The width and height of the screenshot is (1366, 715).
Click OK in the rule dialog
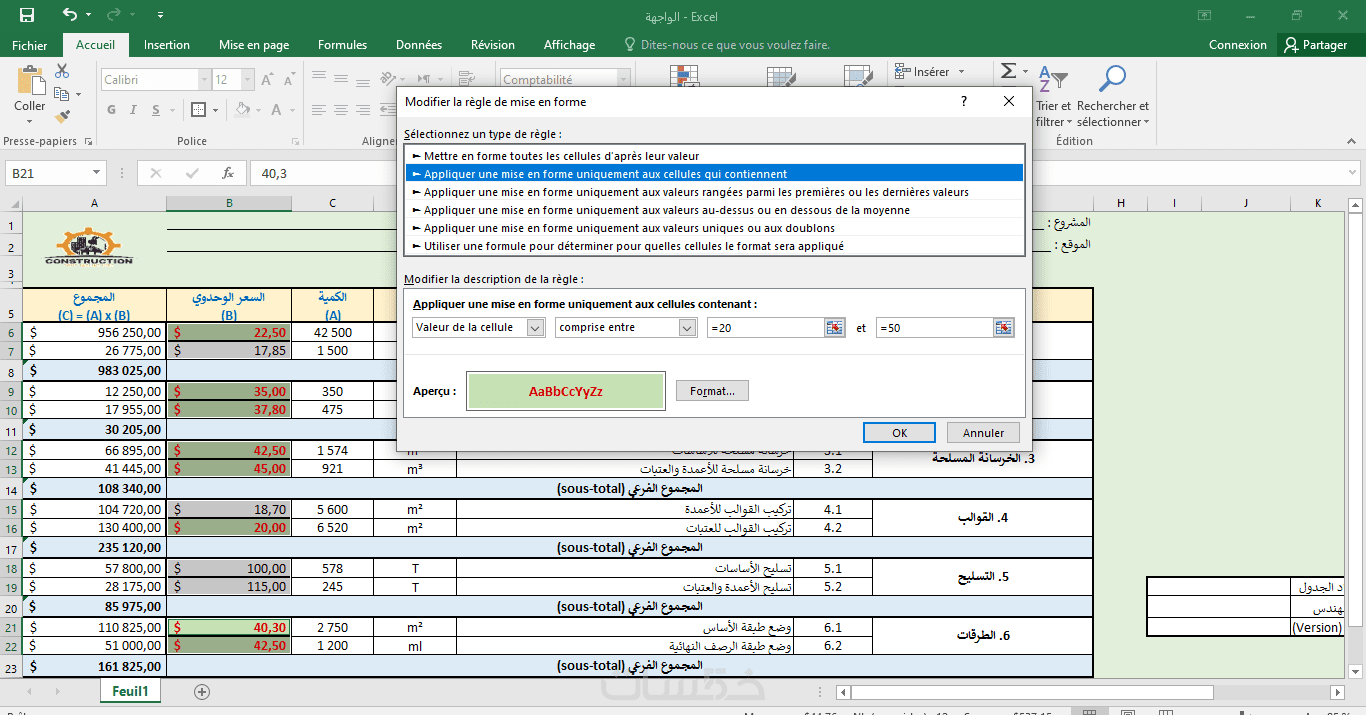click(x=899, y=433)
